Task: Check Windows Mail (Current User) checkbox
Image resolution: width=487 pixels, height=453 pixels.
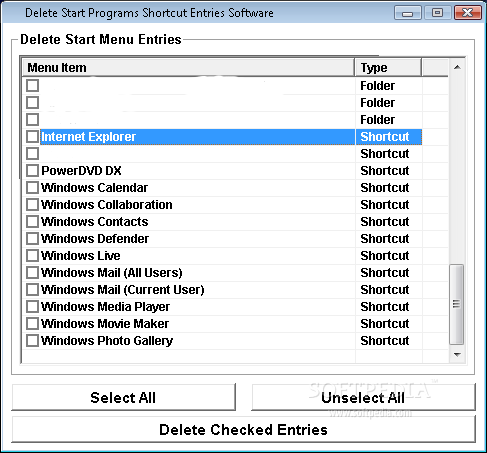Action: (x=32, y=289)
